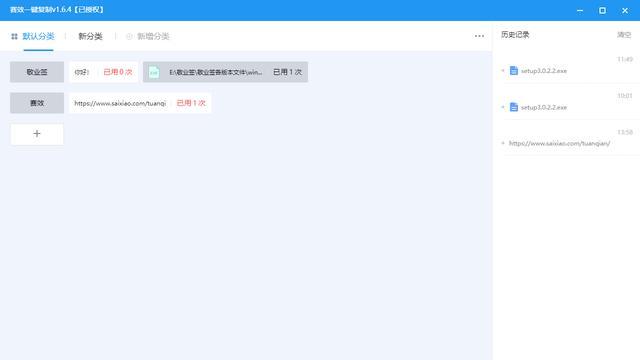The width and height of the screenshot is (640, 360).
Task: Switch to the 默认分类 tab
Action: click(38, 36)
